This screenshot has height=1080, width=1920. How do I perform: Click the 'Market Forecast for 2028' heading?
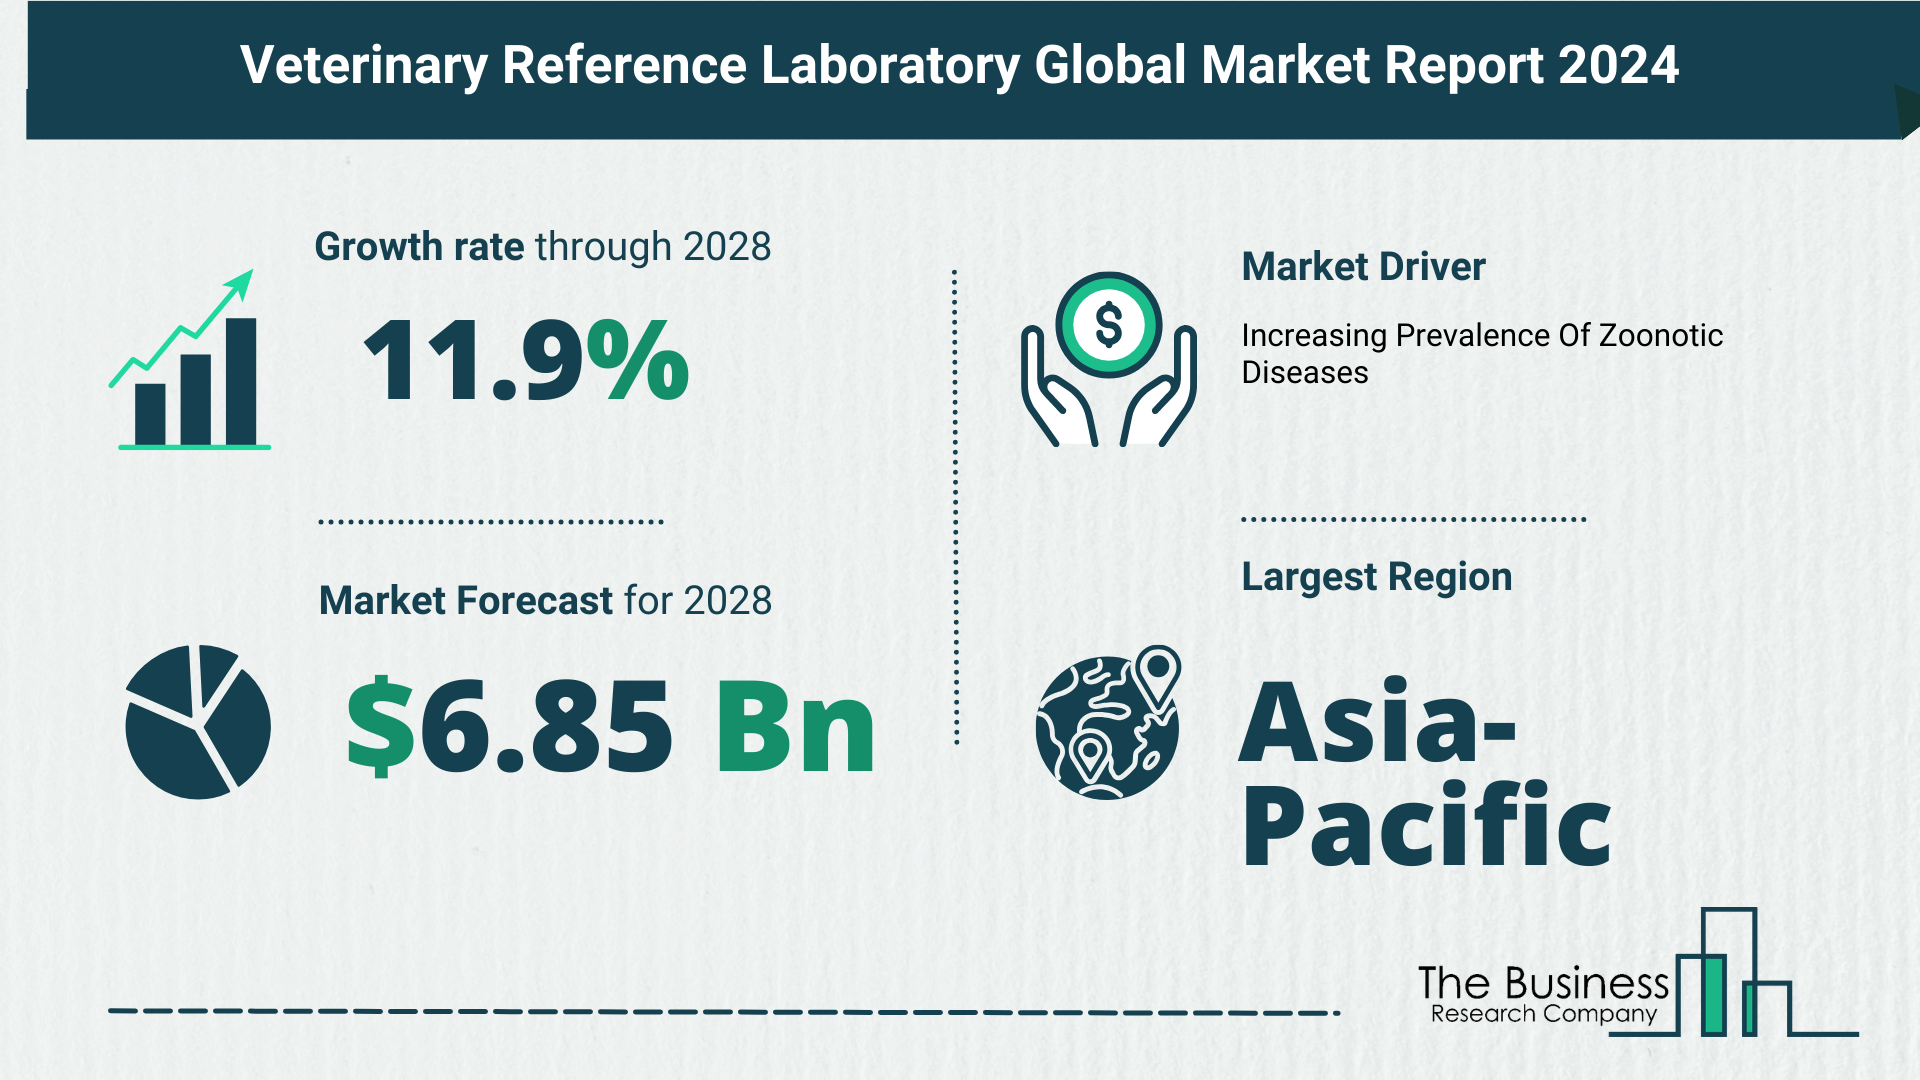(x=545, y=601)
